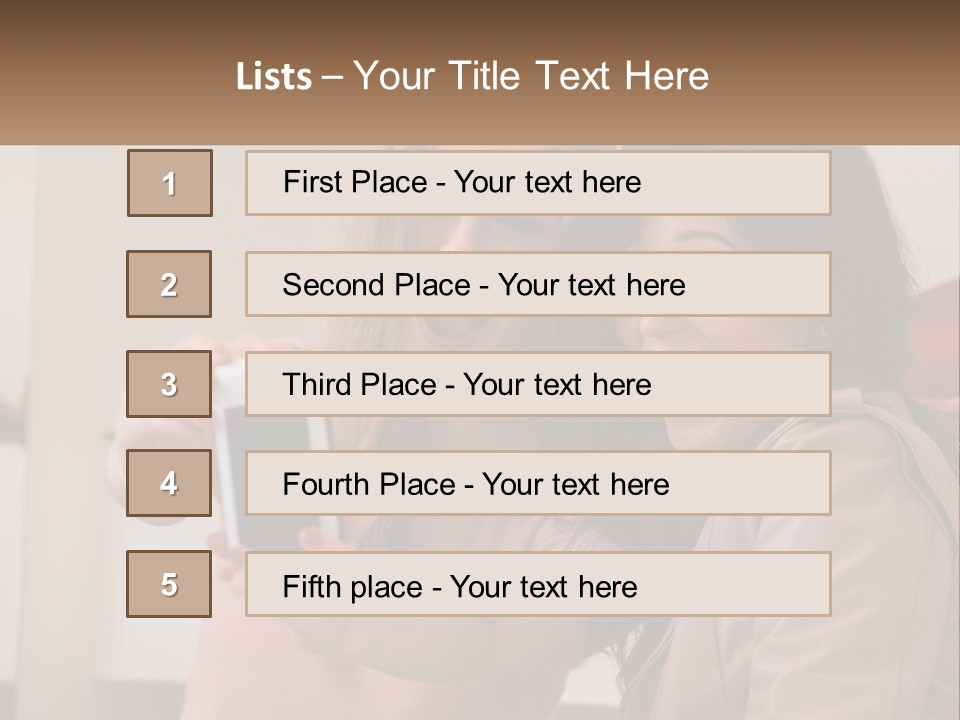Select the number 3 box
960x720 pixels.
169,384
